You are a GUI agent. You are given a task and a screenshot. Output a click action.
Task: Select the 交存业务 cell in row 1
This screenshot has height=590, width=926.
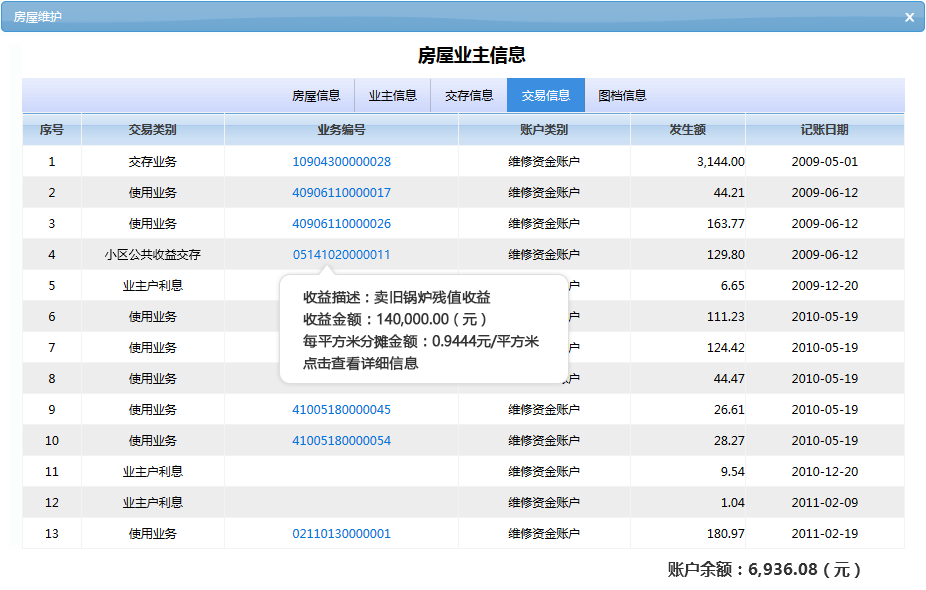(152, 162)
